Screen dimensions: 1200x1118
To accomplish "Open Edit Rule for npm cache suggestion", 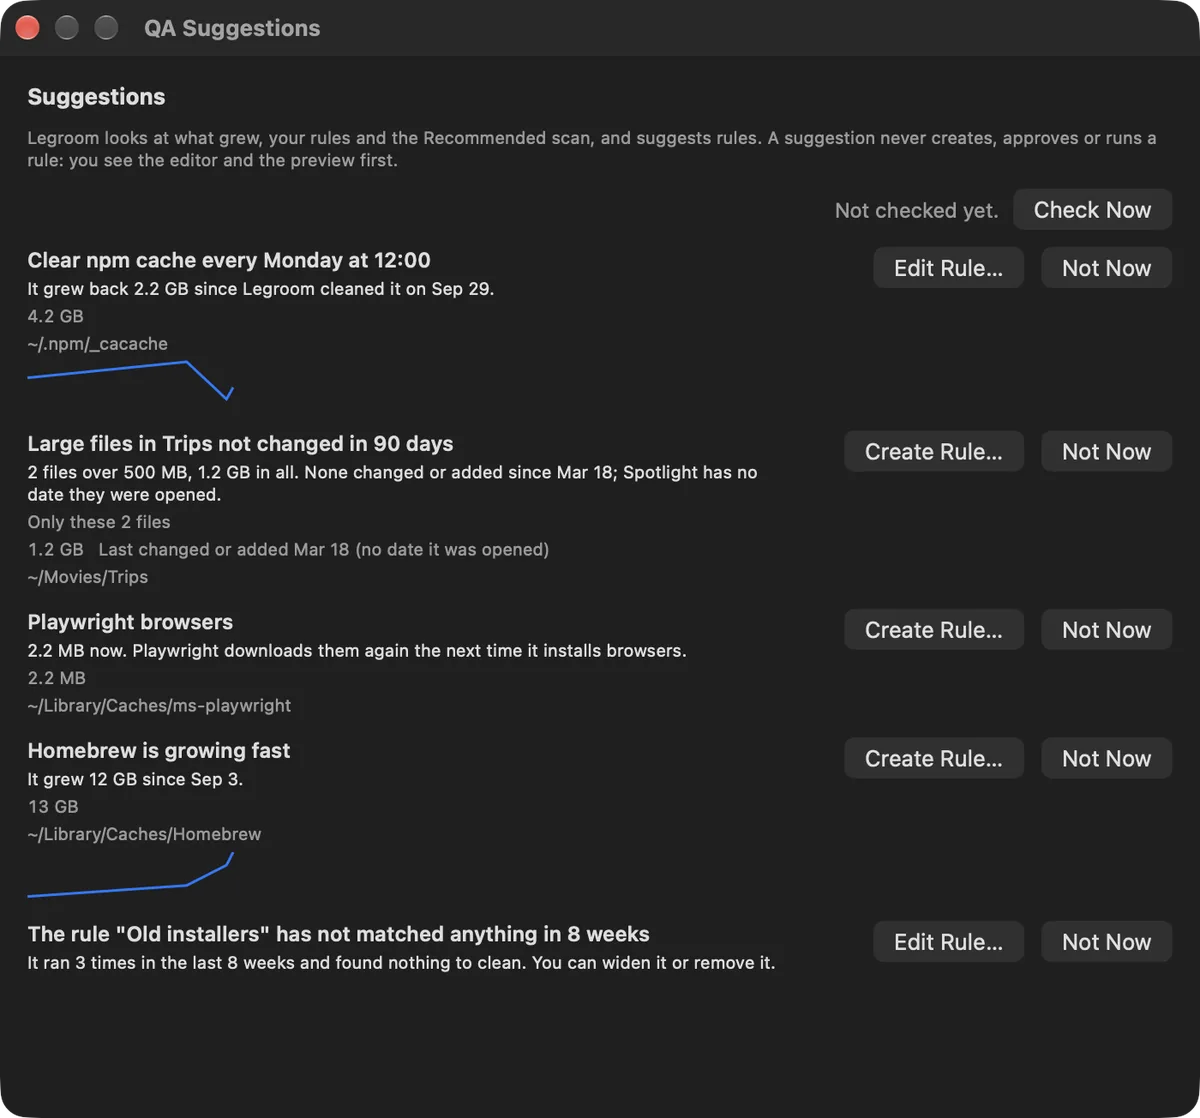I will click(948, 268).
